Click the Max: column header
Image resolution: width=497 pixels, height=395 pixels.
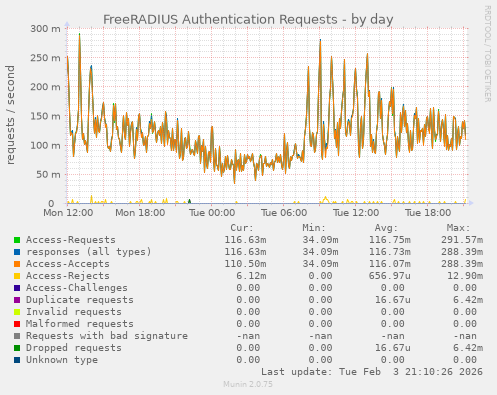(x=458, y=228)
